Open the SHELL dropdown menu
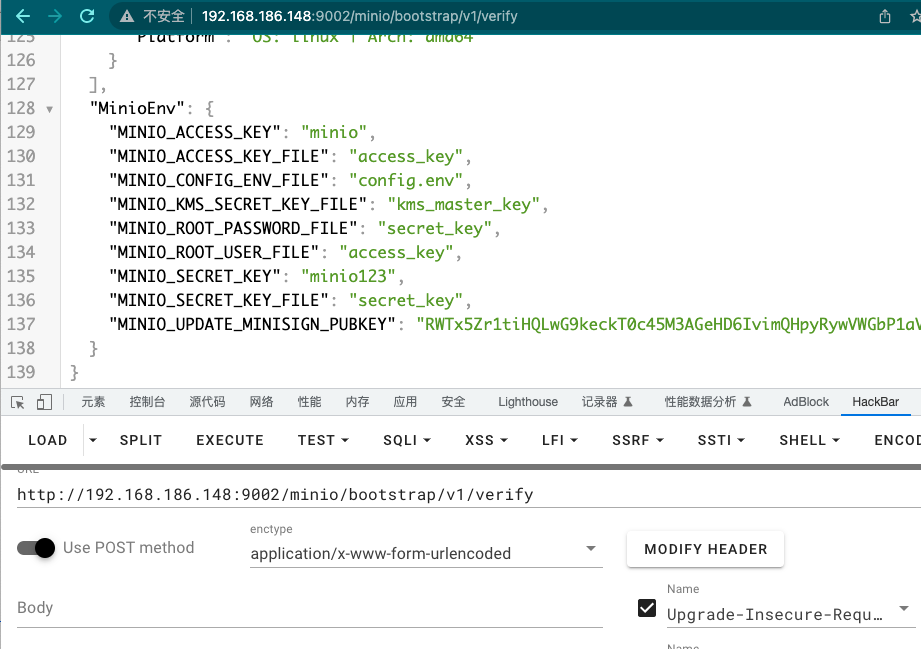 pos(809,440)
